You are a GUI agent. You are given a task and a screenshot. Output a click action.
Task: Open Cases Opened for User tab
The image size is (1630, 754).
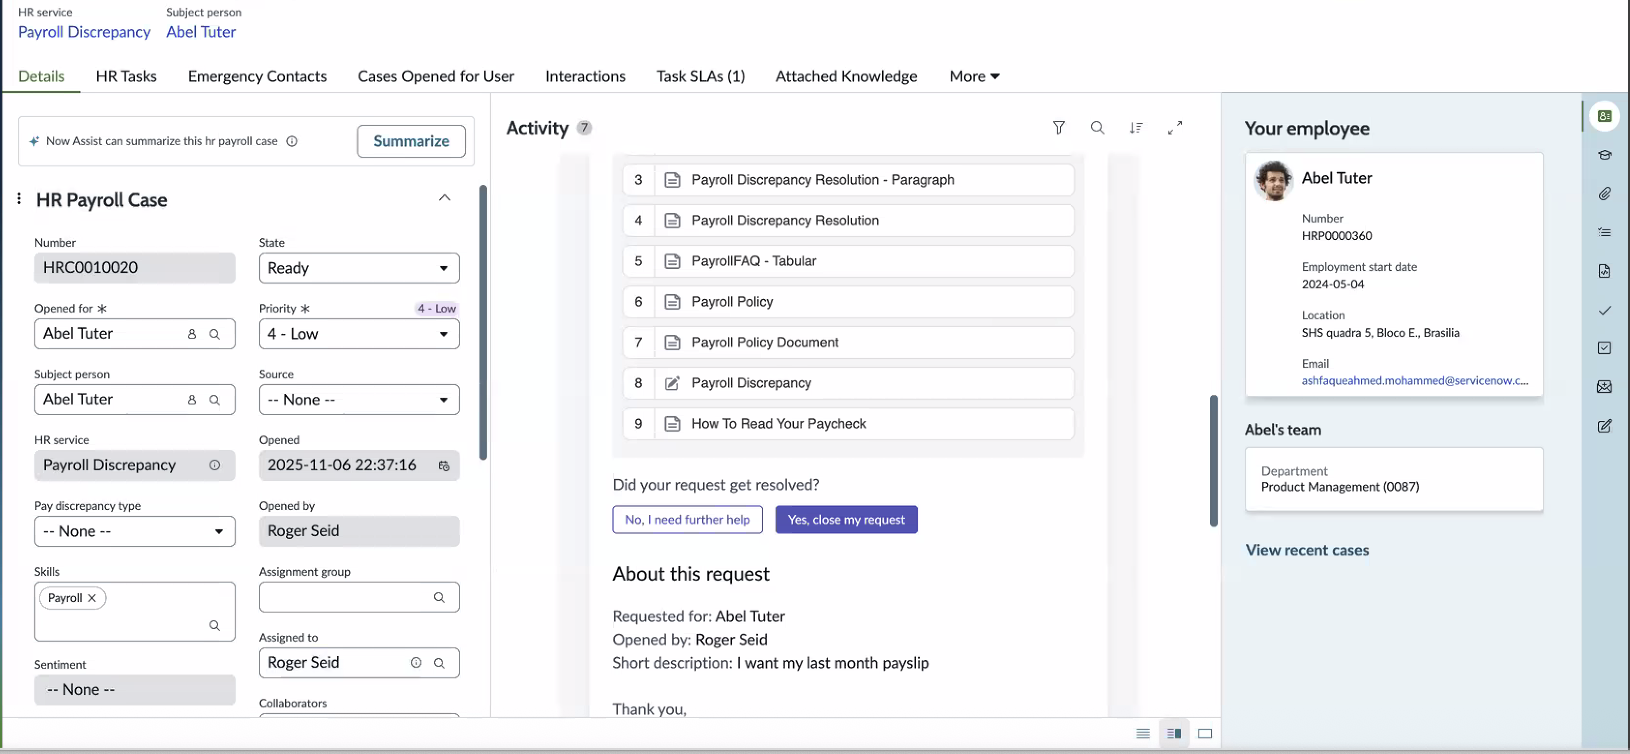(x=436, y=76)
